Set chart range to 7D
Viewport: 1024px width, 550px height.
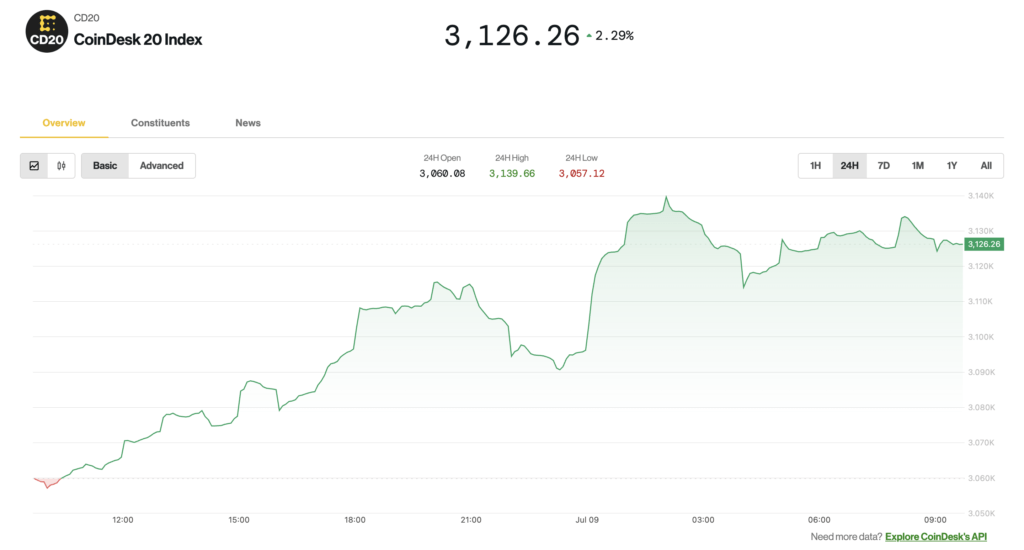point(884,166)
